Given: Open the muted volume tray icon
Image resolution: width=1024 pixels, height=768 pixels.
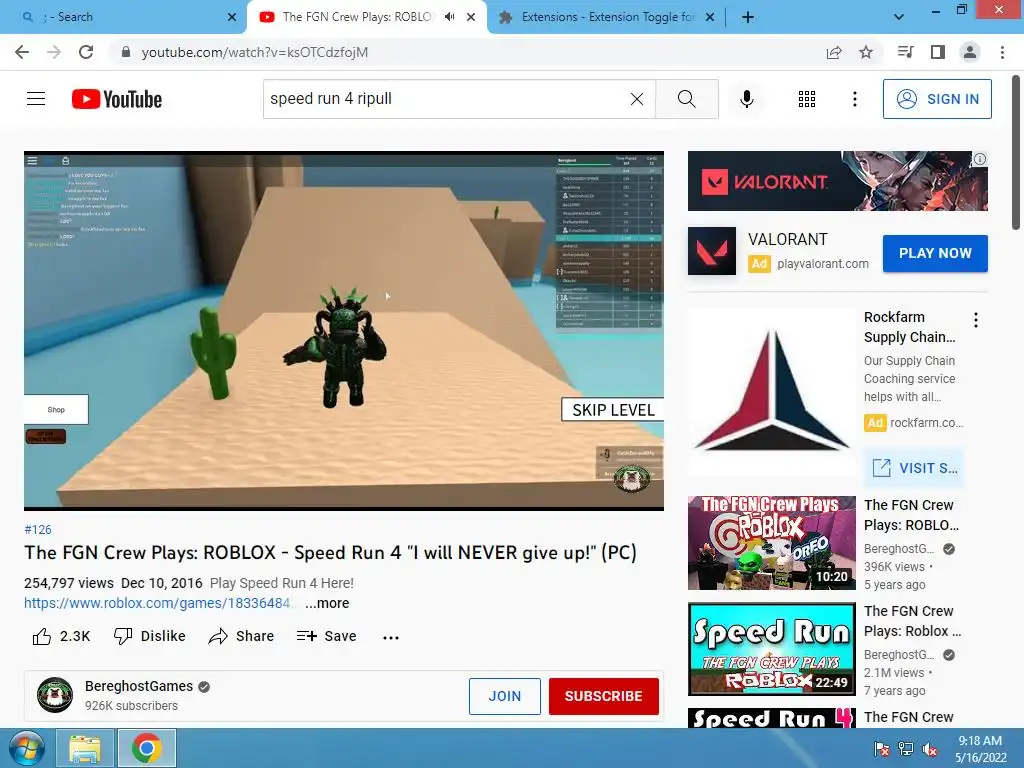Looking at the screenshot, I should pos(931,749).
